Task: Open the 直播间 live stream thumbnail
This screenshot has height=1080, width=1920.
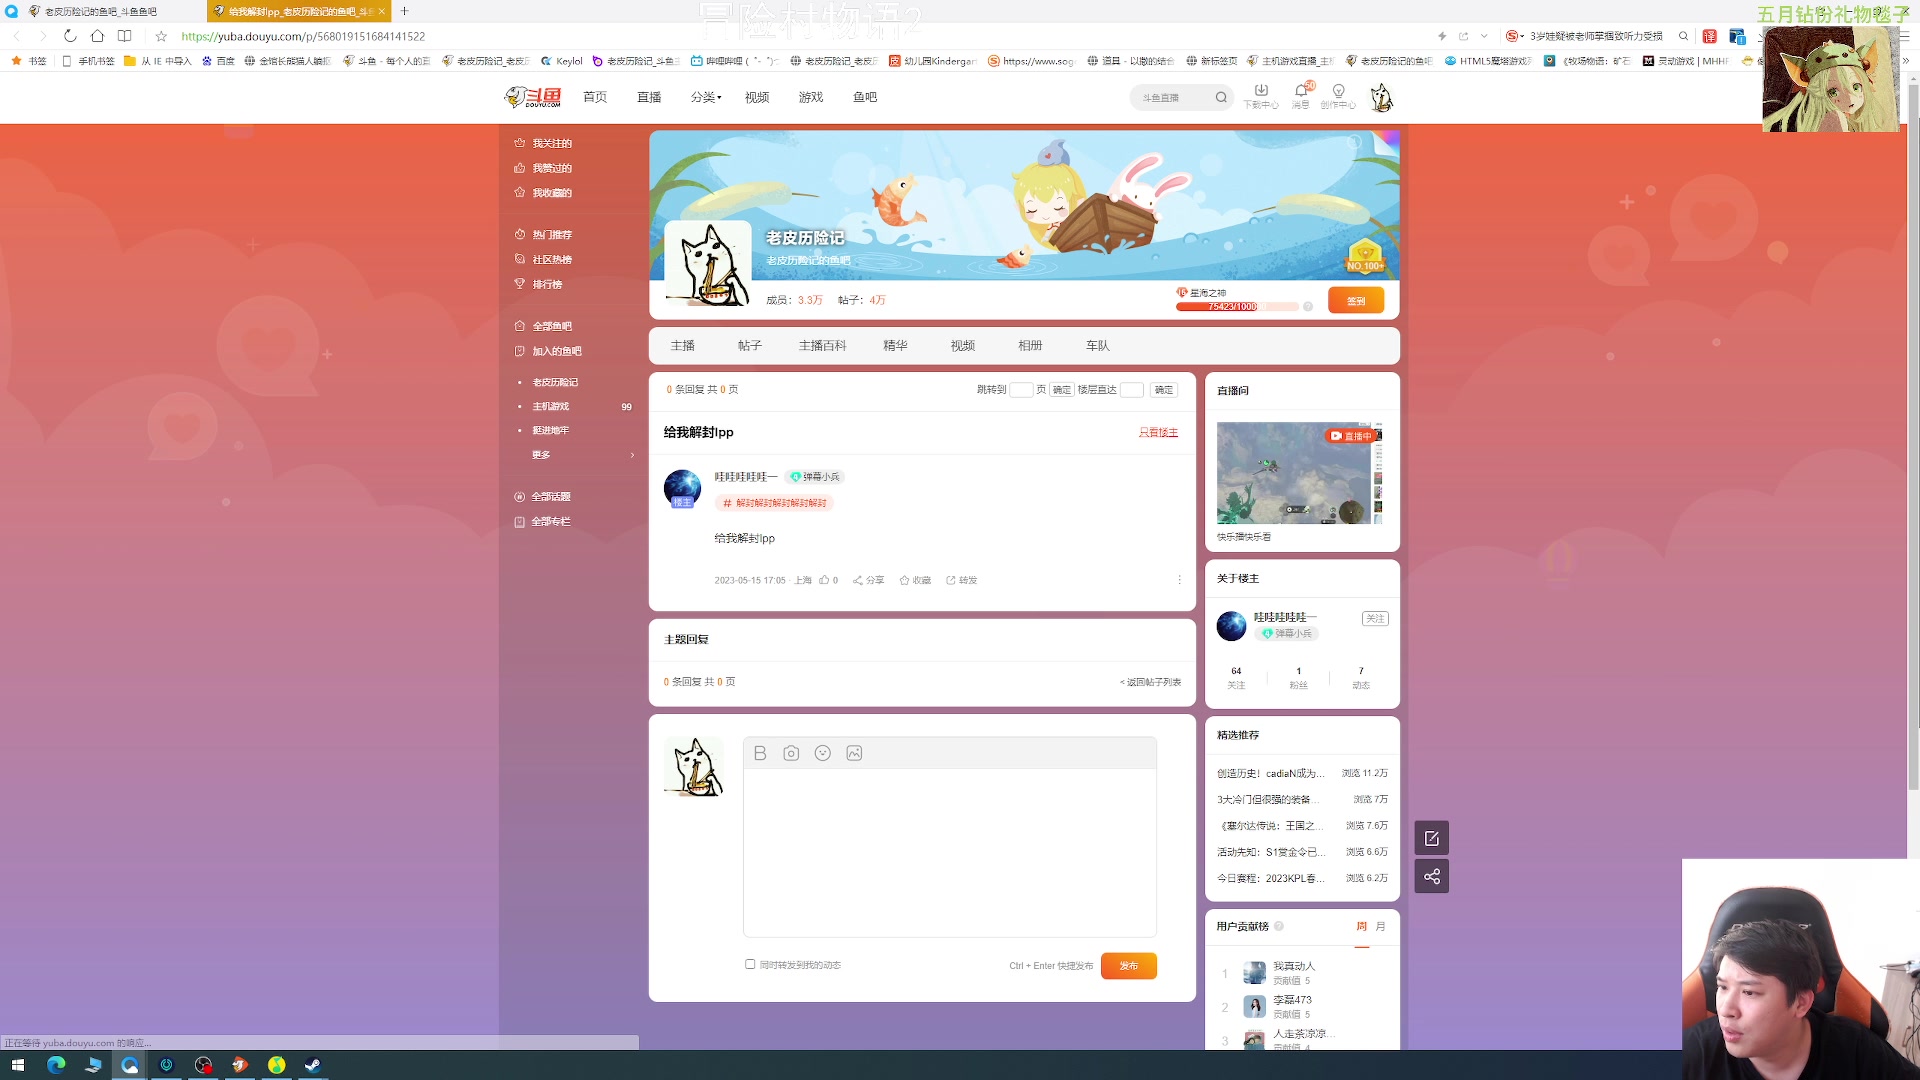Action: coord(1299,473)
